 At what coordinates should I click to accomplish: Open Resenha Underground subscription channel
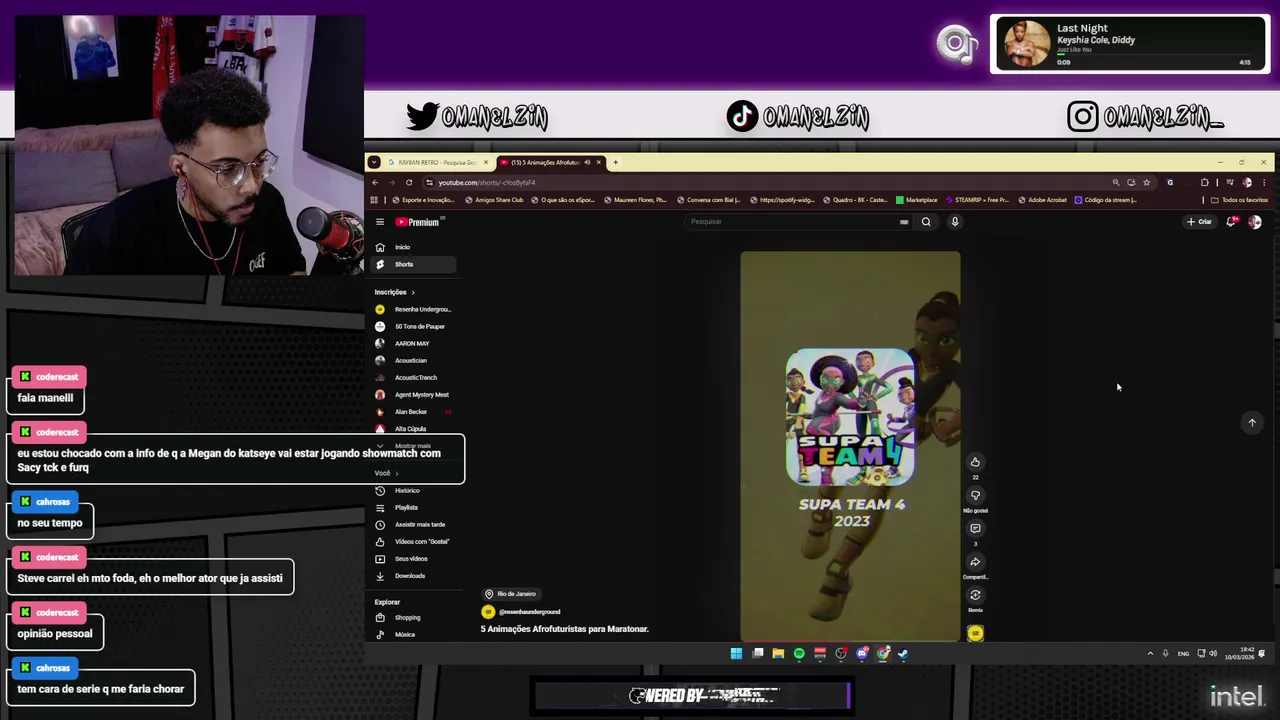[x=415, y=309]
